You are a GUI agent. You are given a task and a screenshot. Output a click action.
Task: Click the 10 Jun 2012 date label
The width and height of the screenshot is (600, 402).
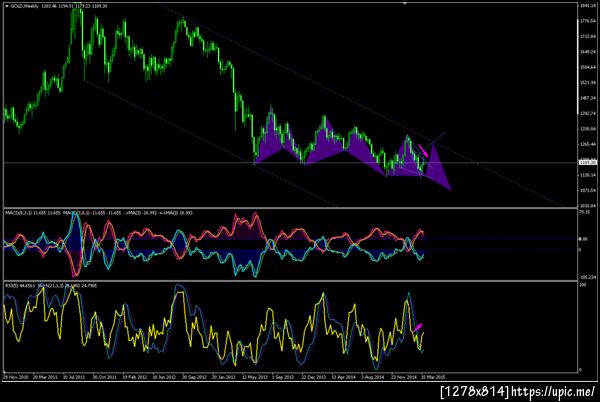pos(164,377)
